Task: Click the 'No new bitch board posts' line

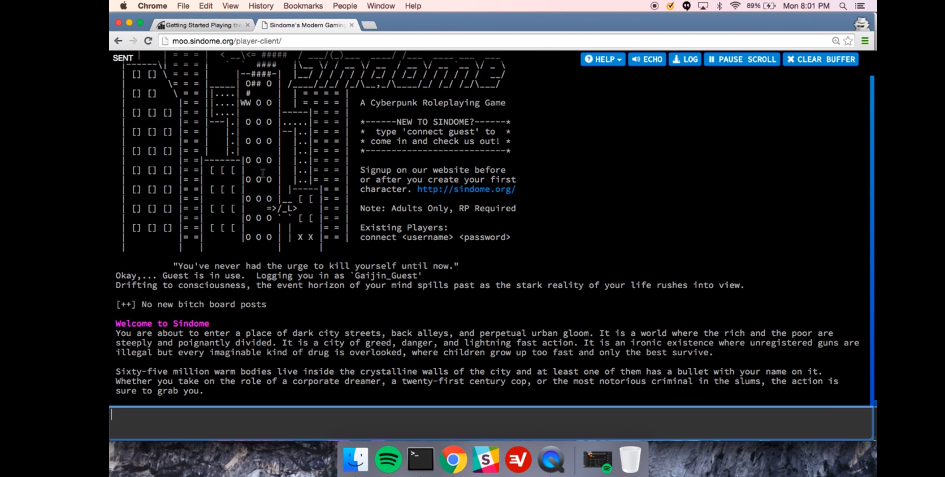Action: click(x=190, y=304)
